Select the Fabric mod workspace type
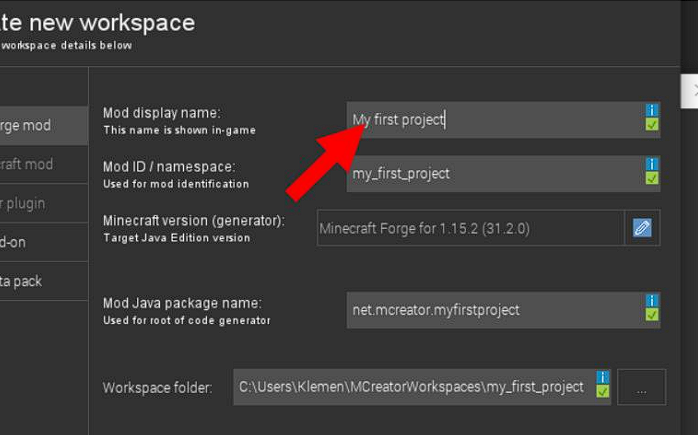The height and width of the screenshot is (435, 698). 40,164
